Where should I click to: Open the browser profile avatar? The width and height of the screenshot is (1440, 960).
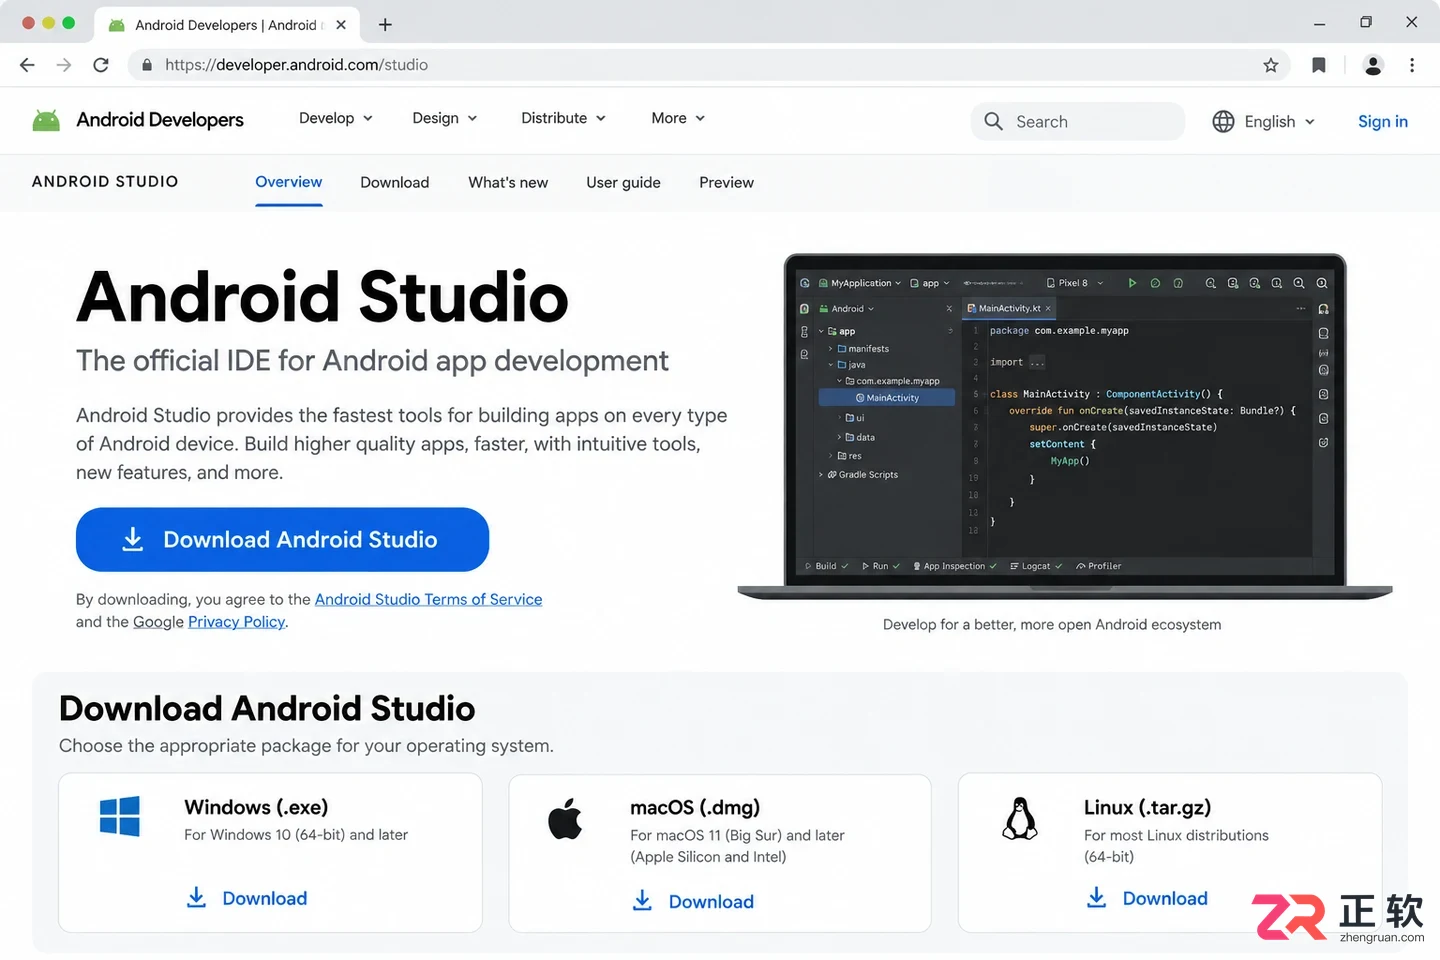point(1373,65)
